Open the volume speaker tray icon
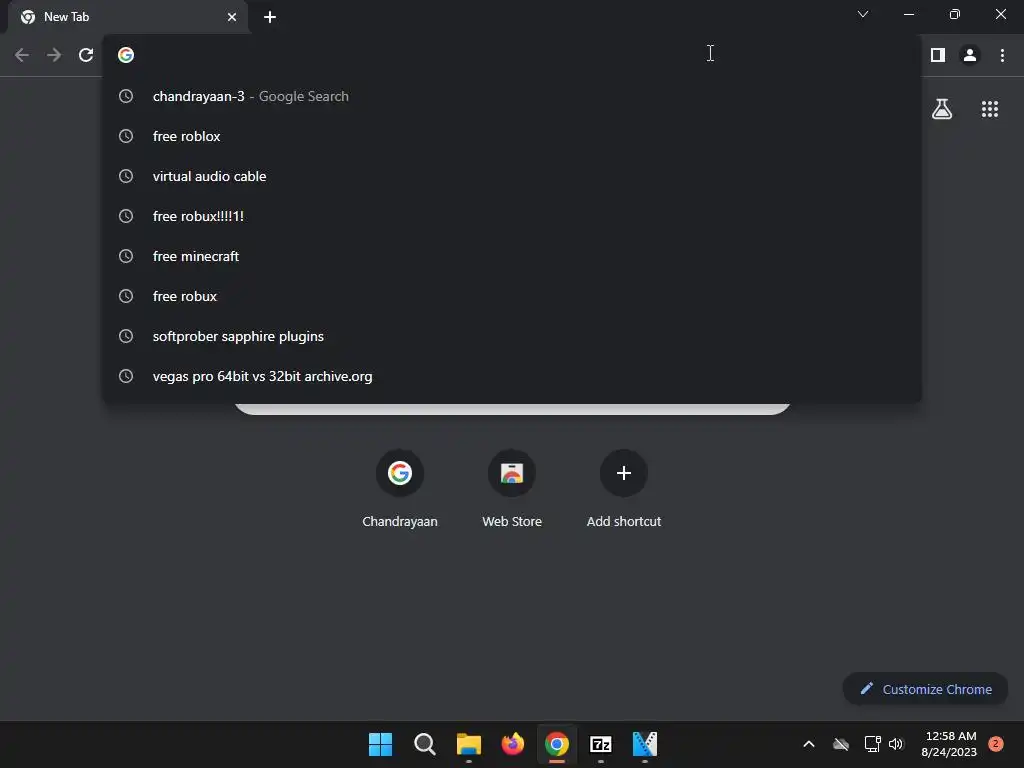Screen dimensions: 1024x768 click(896, 744)
